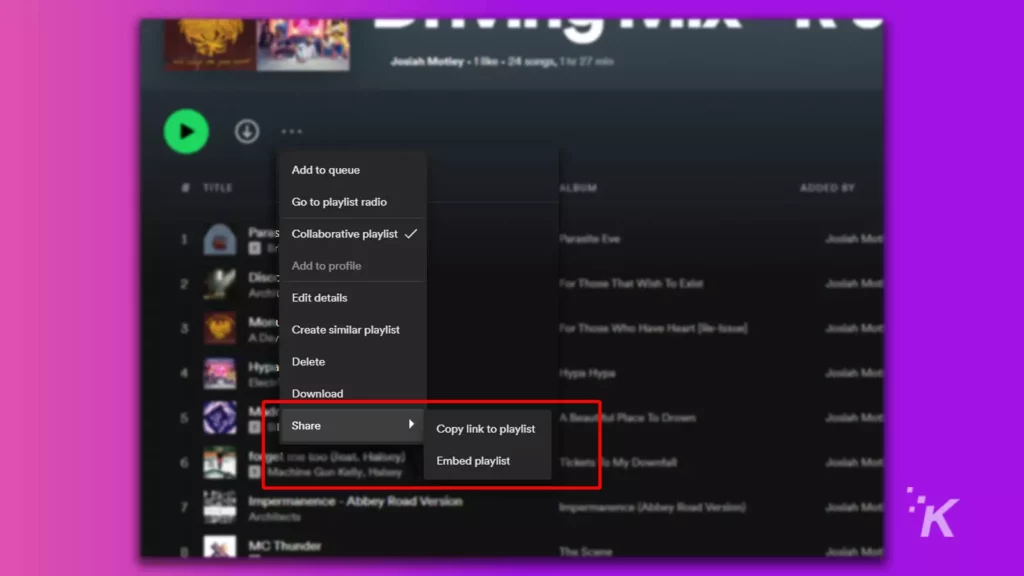
Task: Open Edit details for the playlist
Action: (x=320, y=297)
